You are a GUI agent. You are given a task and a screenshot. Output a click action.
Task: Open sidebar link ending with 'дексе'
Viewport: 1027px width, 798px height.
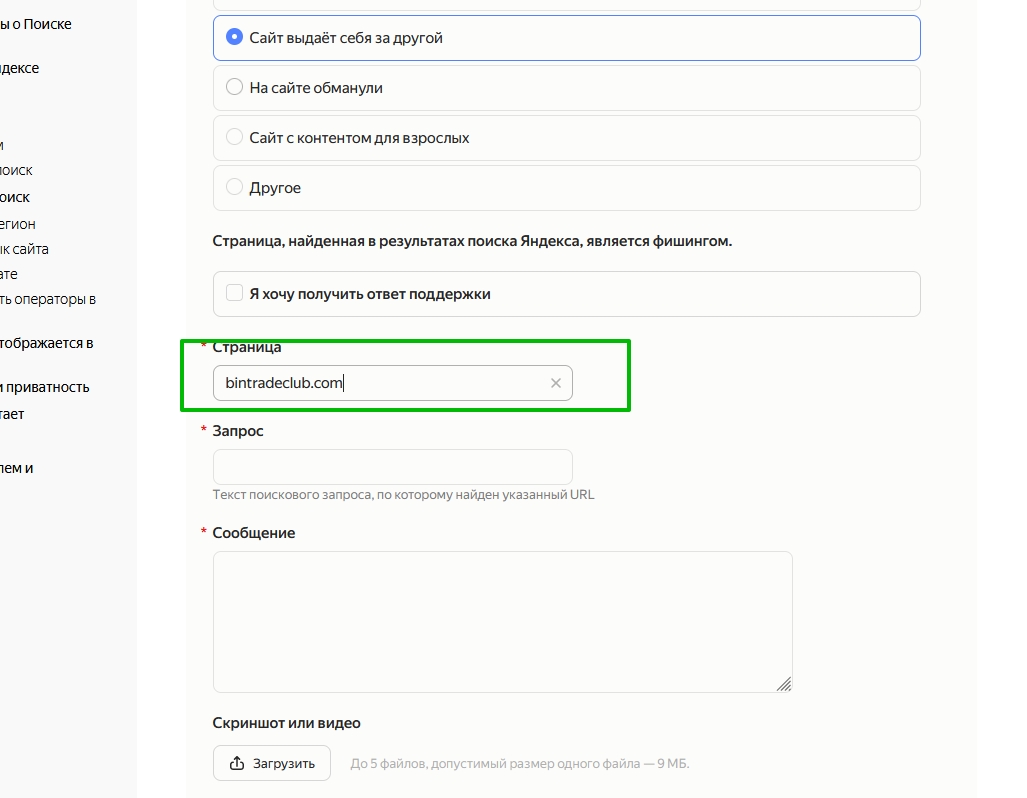20,68
